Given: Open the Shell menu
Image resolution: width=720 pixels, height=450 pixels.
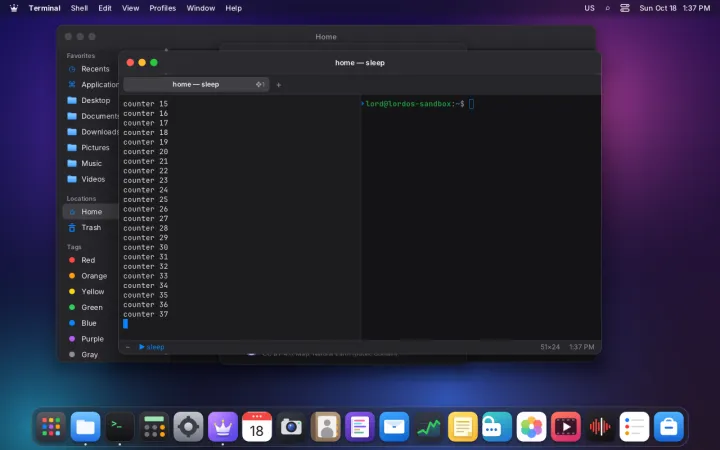Looking at the screenshot, I should [79, 8].
